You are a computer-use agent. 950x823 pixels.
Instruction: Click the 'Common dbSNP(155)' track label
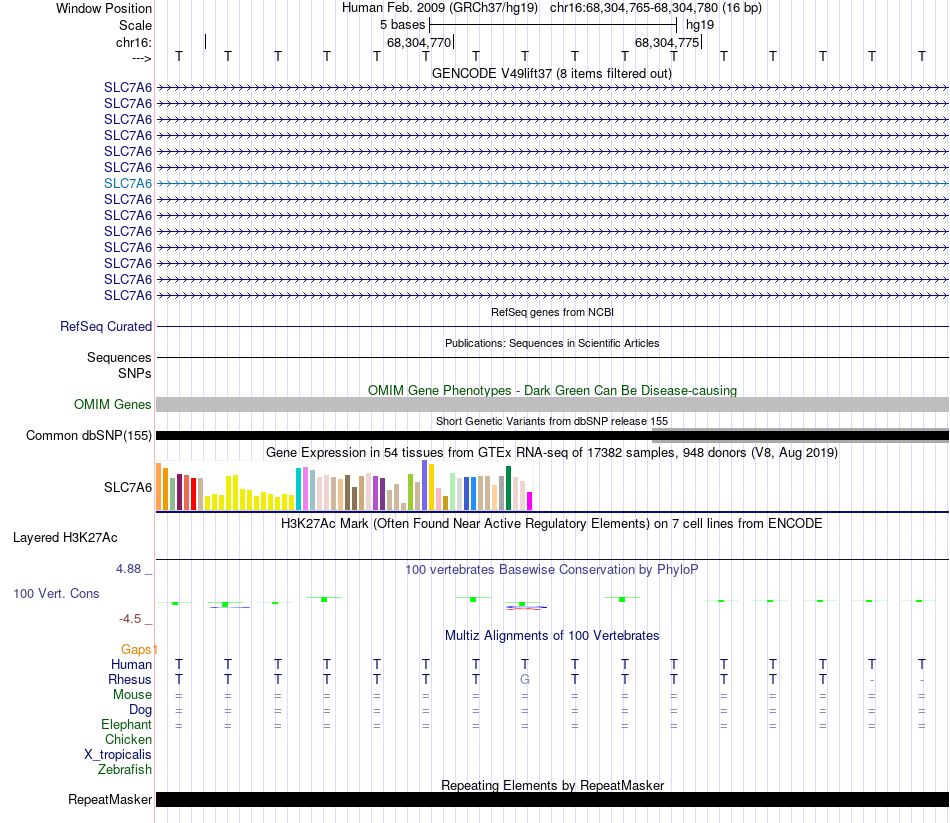coord(89,435)
